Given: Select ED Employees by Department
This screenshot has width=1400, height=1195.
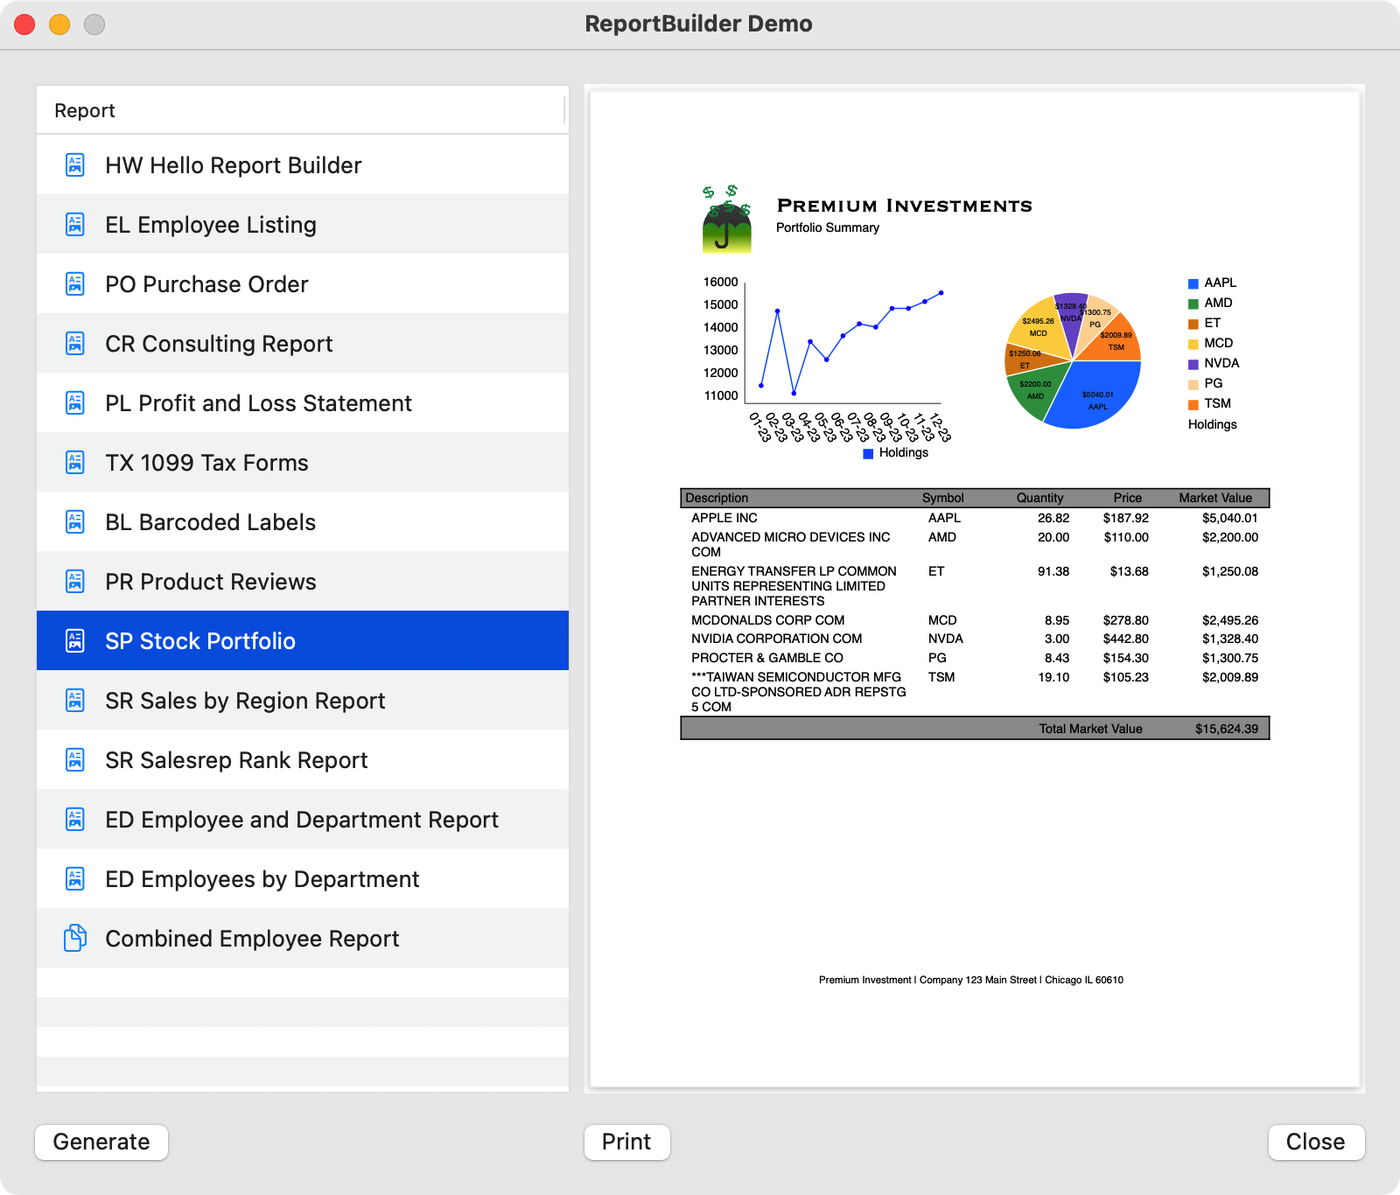Looking at the screenshot, I should click(262, 879).
